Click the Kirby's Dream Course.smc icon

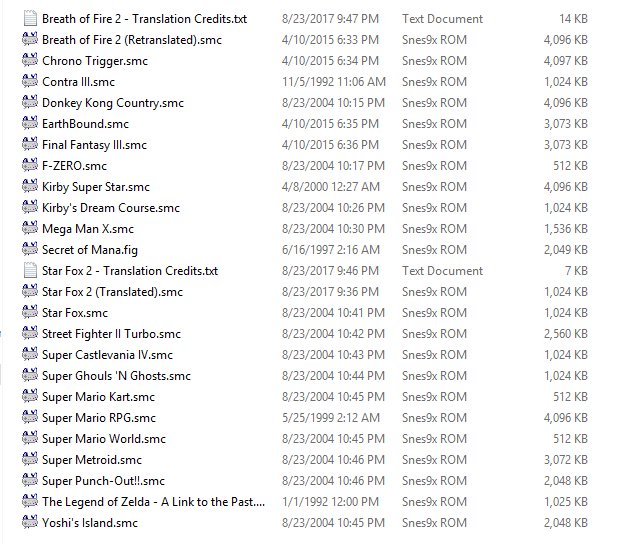tap(30, 208)
